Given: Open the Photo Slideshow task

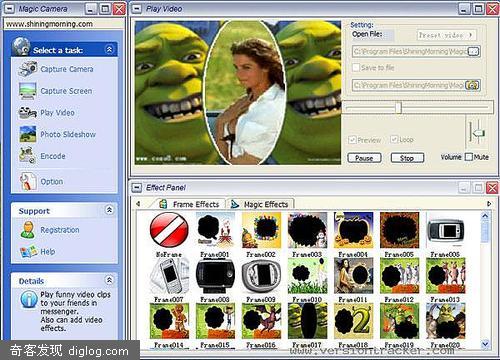Looking at the screenshot, I should click(x=57, y=134).
